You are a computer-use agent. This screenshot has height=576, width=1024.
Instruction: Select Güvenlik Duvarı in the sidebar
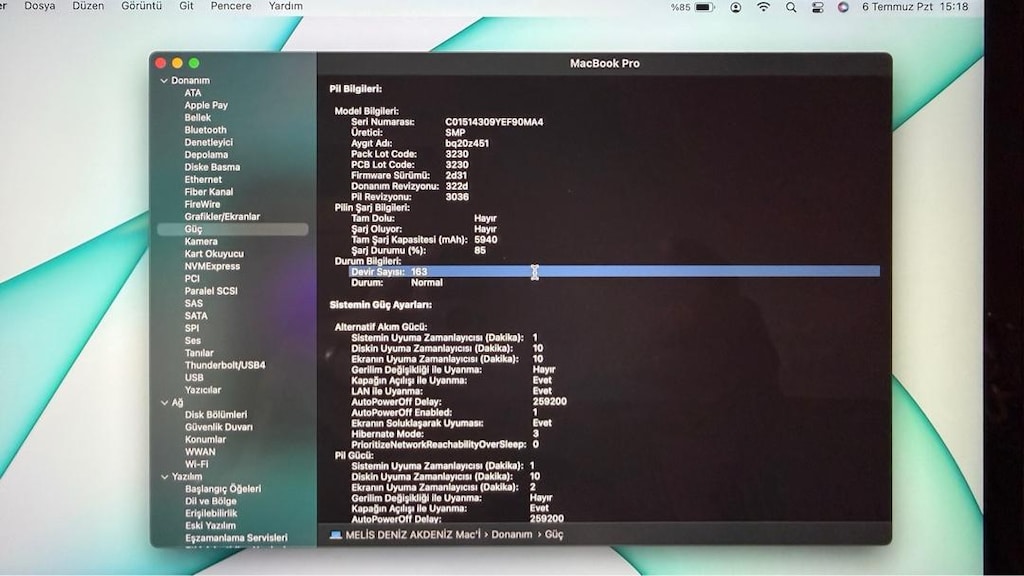coord(218,427)
